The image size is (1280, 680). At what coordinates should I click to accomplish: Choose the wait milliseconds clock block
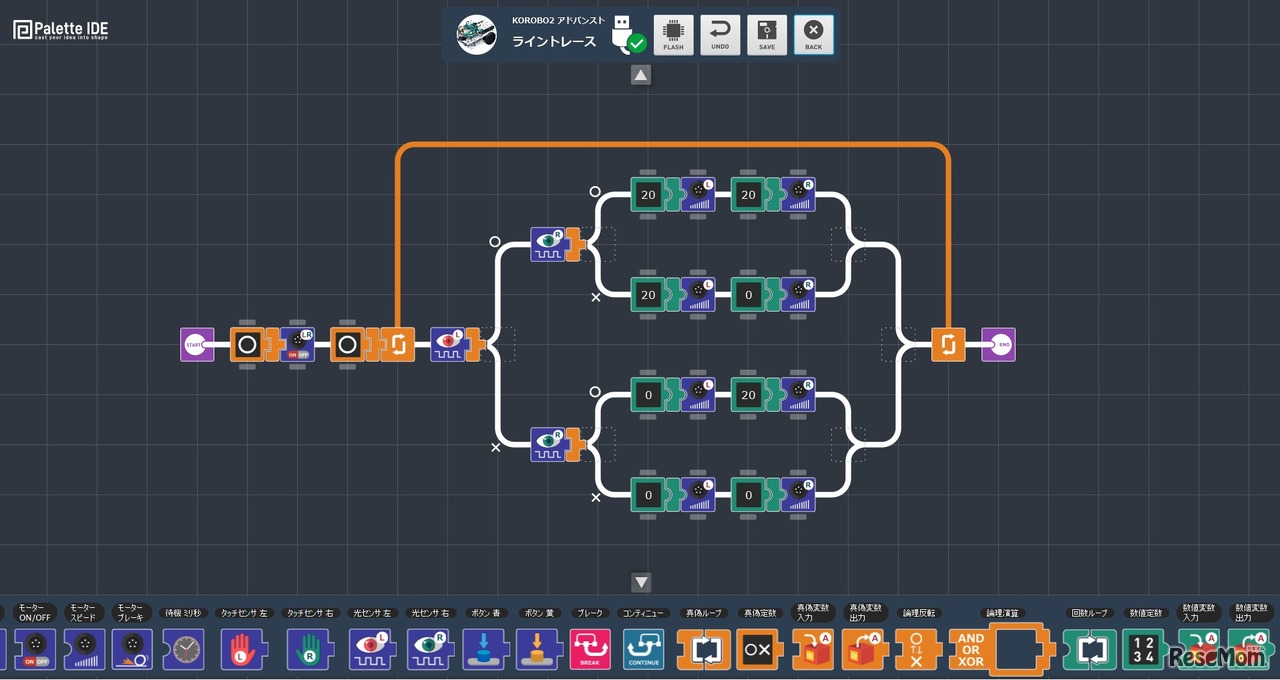pos(183,649)
